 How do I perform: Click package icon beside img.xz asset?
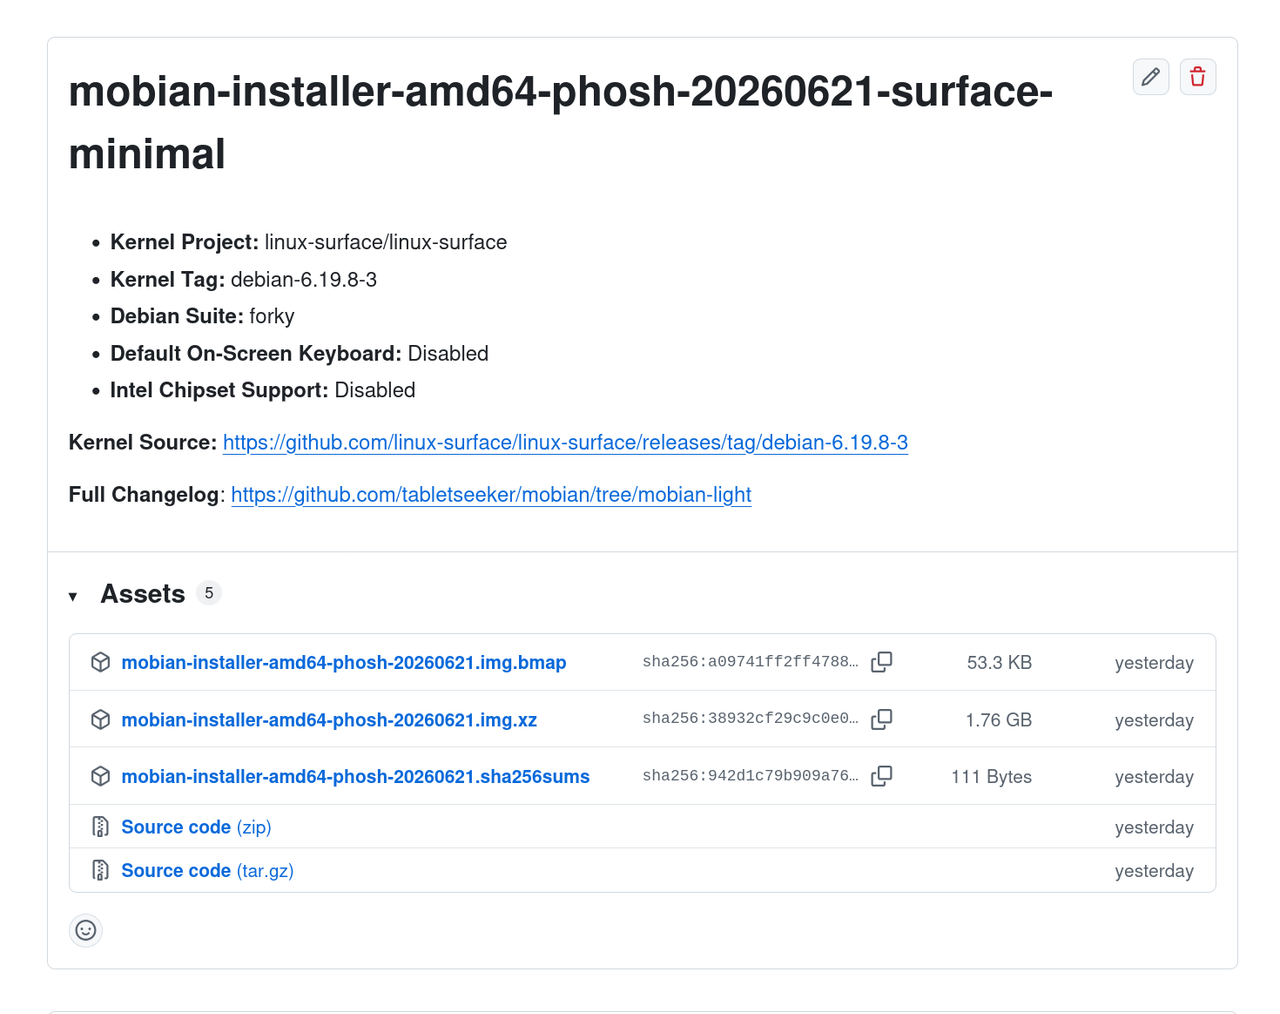pyautogui.click(x=100, y=719)
